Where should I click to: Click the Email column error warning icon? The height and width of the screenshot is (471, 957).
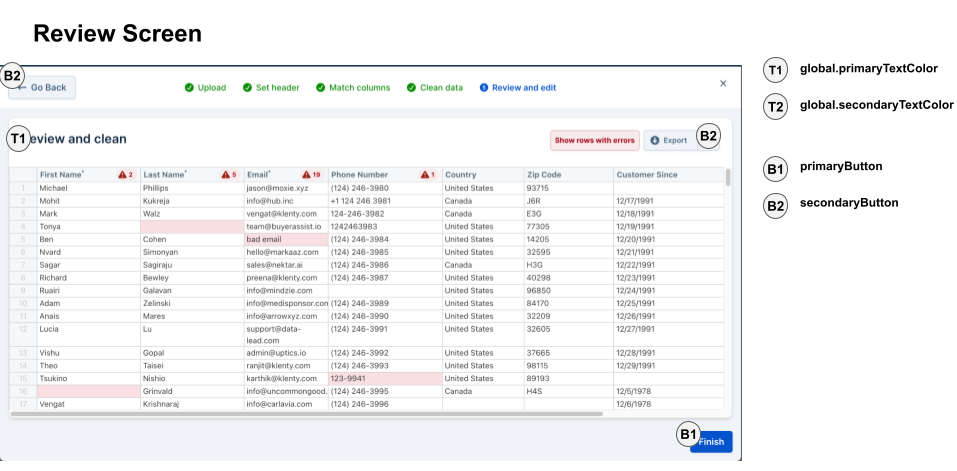pos(306,175)
